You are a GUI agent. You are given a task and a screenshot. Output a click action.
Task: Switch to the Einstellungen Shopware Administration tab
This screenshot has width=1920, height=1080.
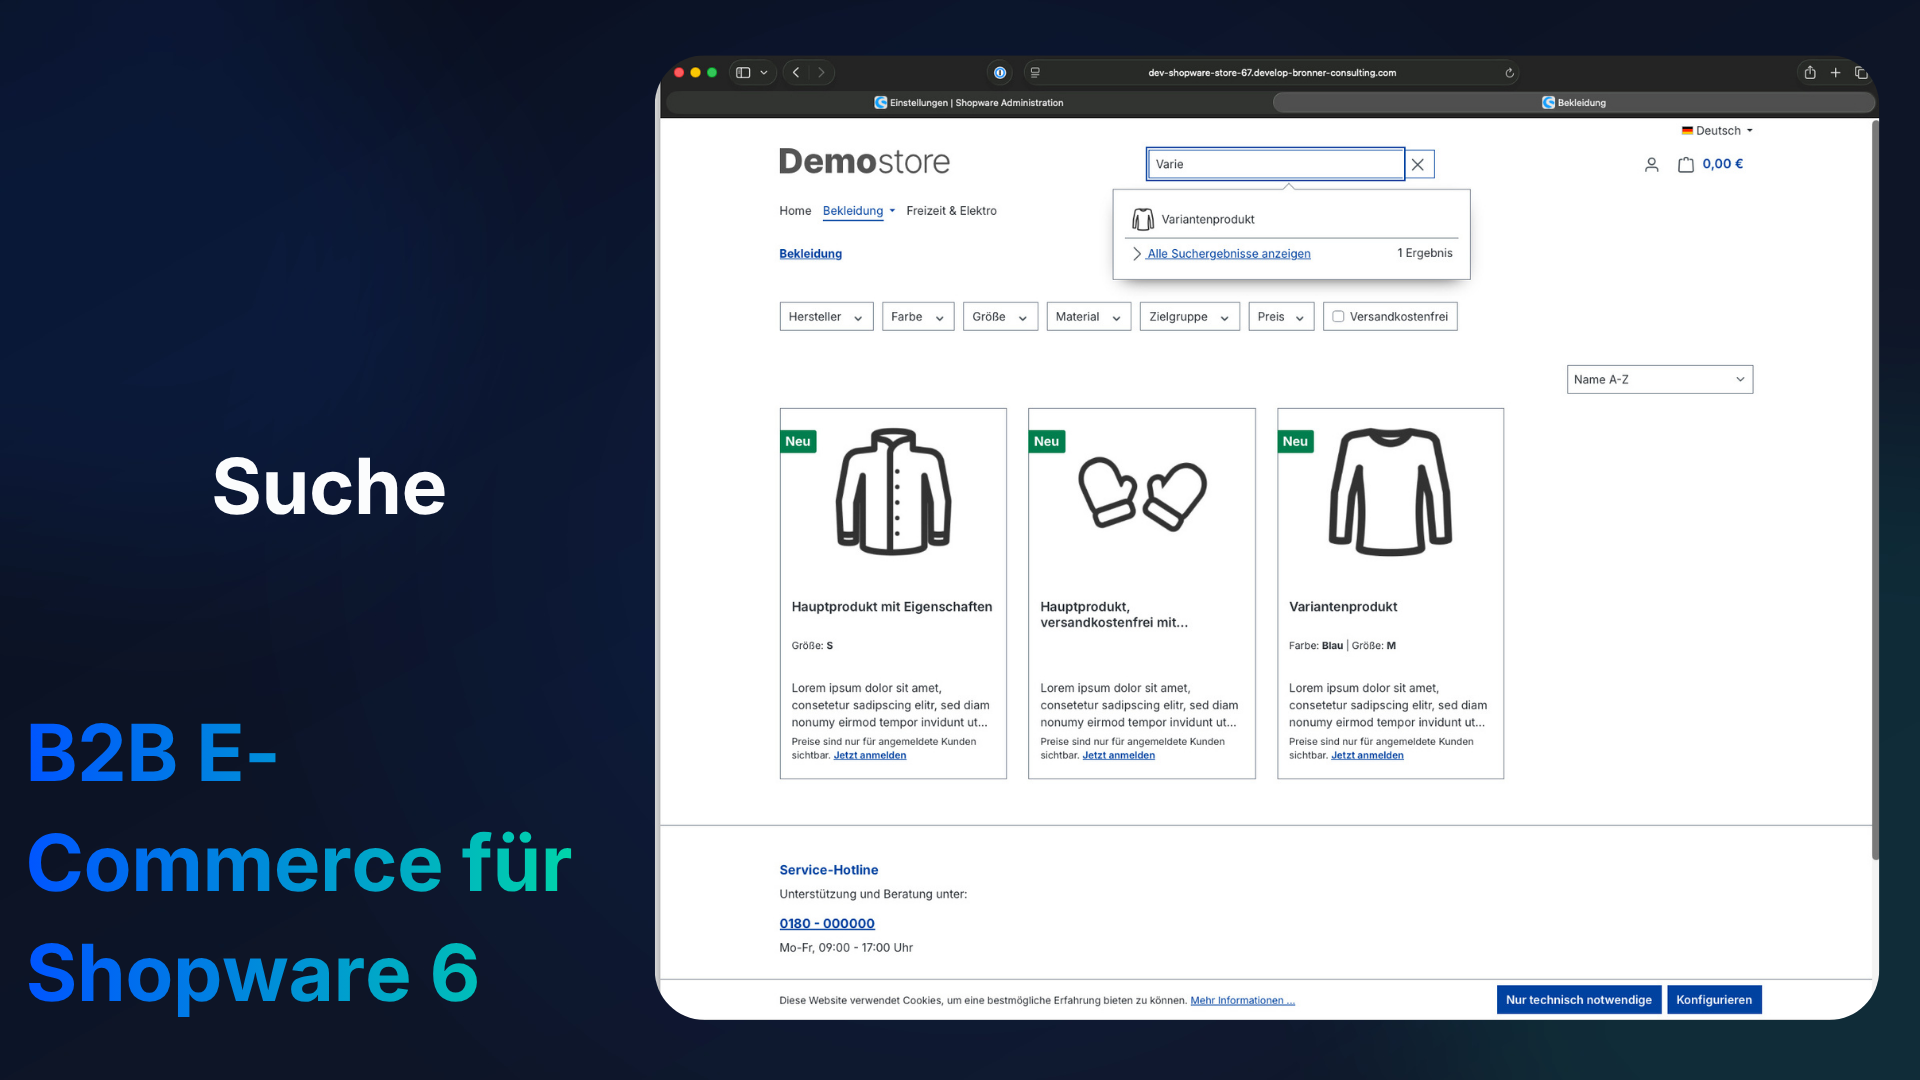click(x=968, y=102)
